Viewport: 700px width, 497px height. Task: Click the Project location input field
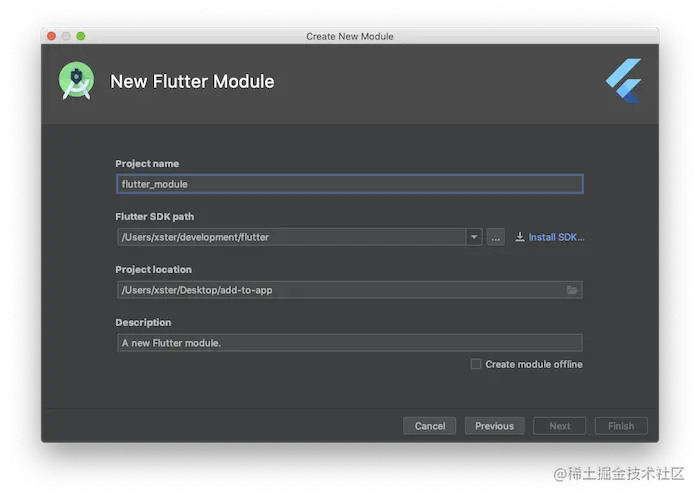coord(350,290)
